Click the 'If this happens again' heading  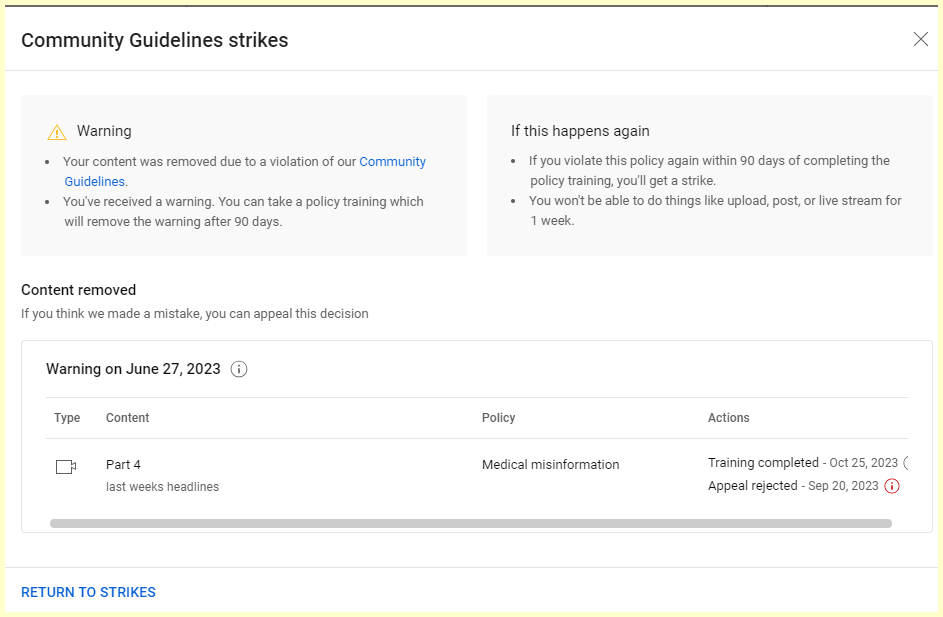[580, 131]
